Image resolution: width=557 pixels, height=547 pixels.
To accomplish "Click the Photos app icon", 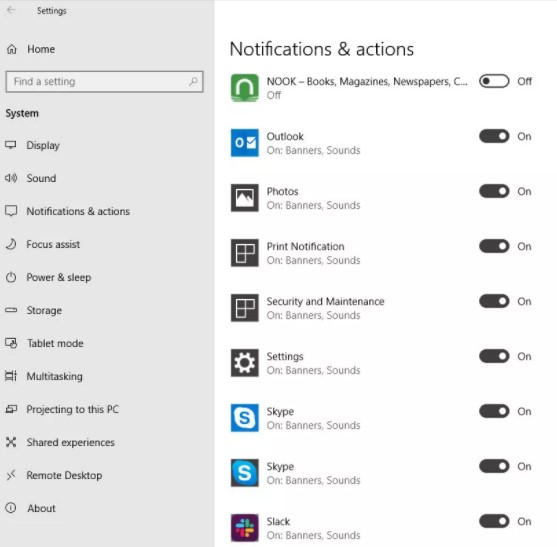I will pyautogui.click(x=245, y=198).
